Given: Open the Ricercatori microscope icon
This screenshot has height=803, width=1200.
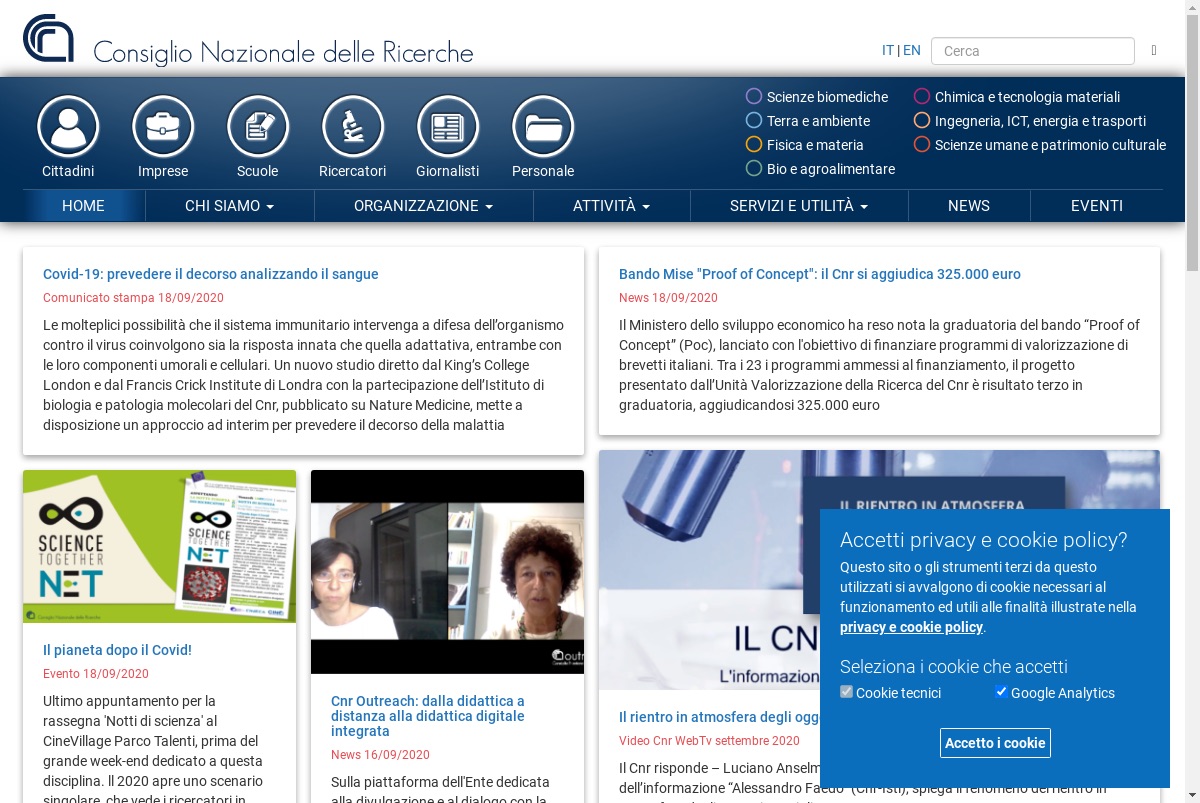Looking at the screenshot, I should pos(353,127).
